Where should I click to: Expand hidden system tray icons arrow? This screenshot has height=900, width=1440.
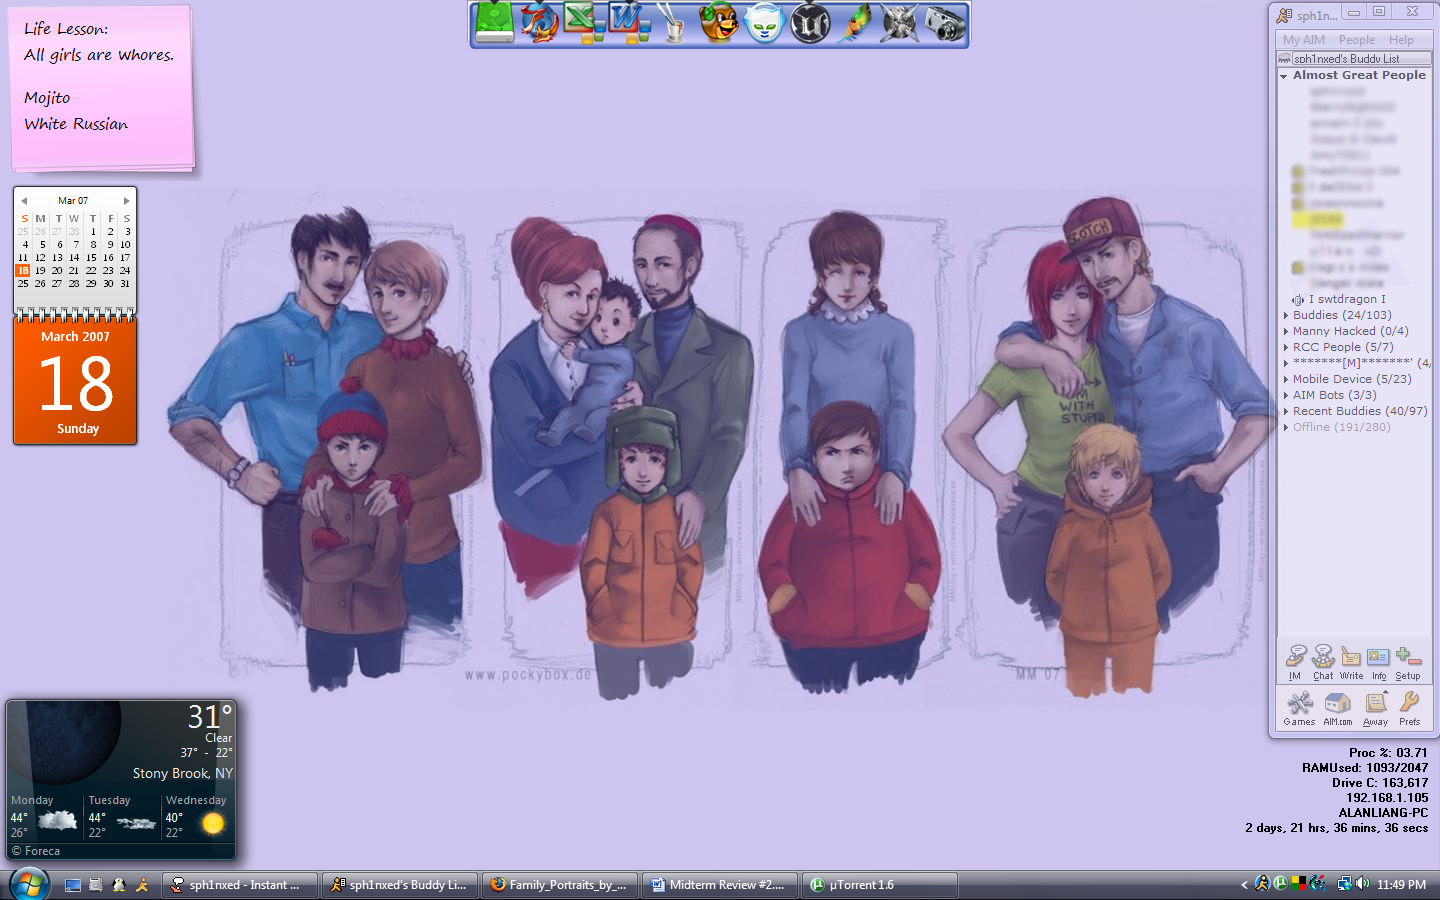(x=1244, y=884)
